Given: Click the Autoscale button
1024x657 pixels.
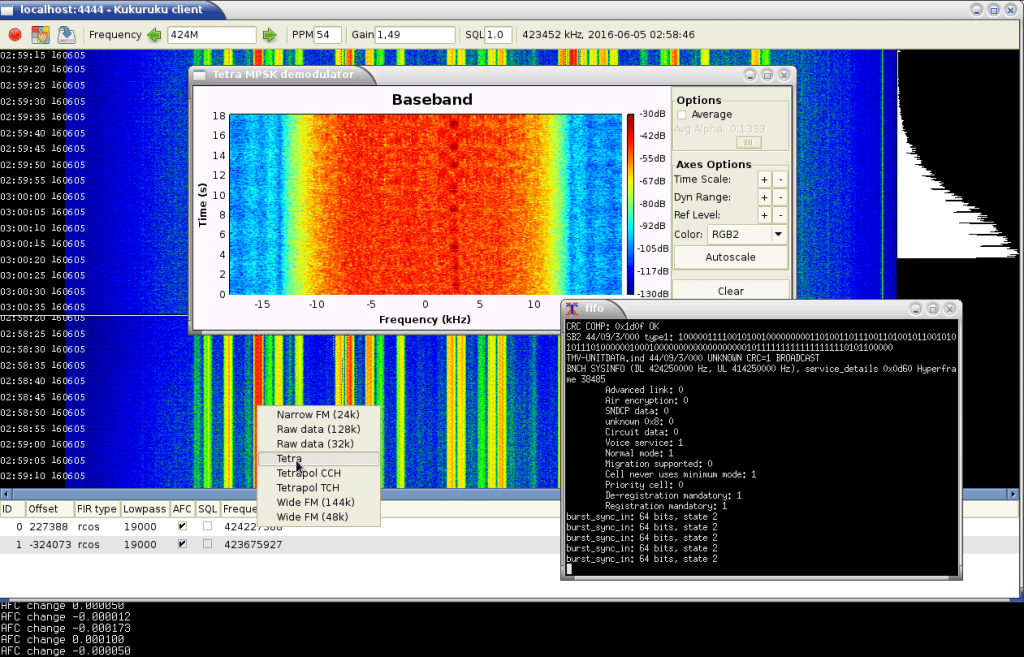Looking at the screenshot, I should (x=730, y=257).
